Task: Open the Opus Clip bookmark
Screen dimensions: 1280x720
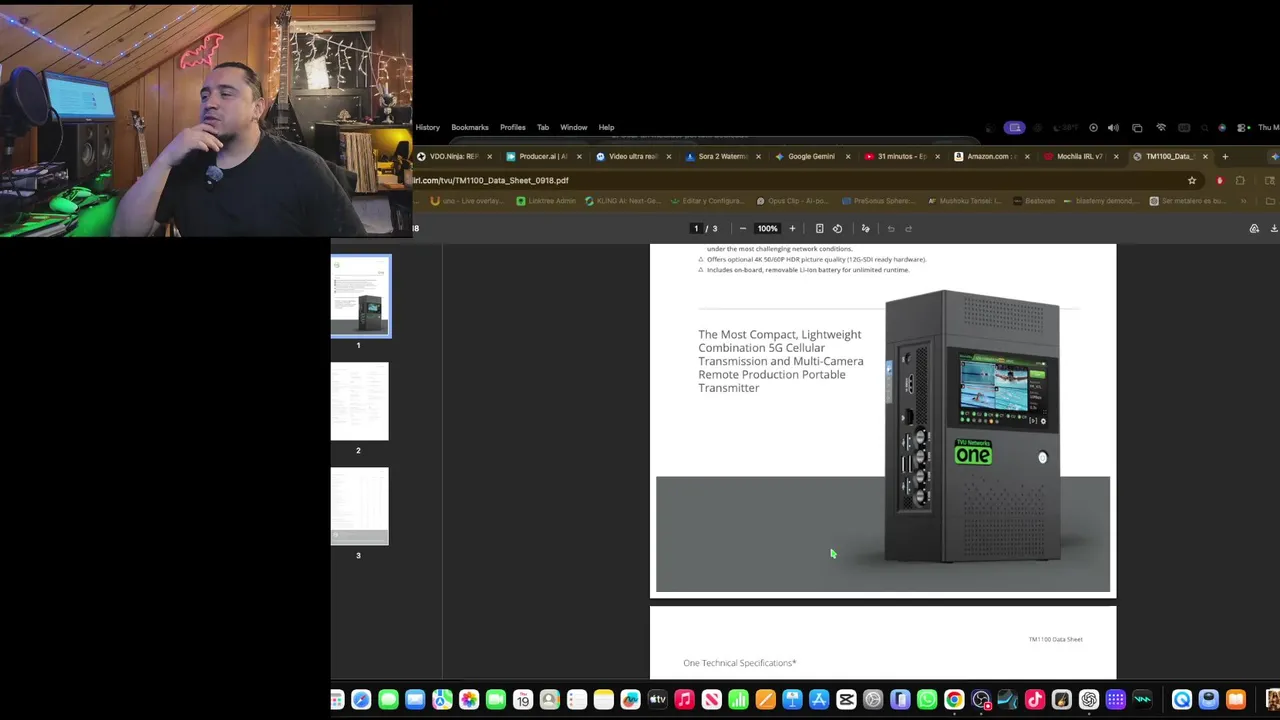Action: click(793, 201)
